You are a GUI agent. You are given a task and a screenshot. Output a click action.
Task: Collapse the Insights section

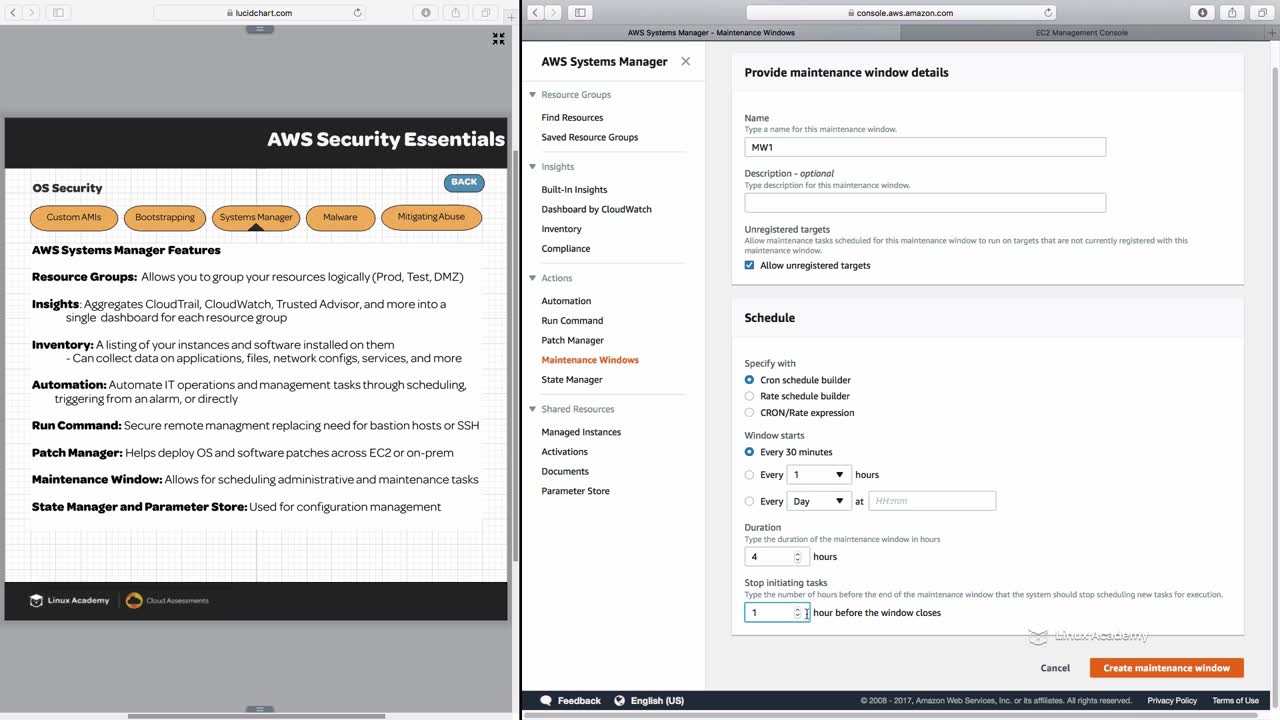[533, 167]
